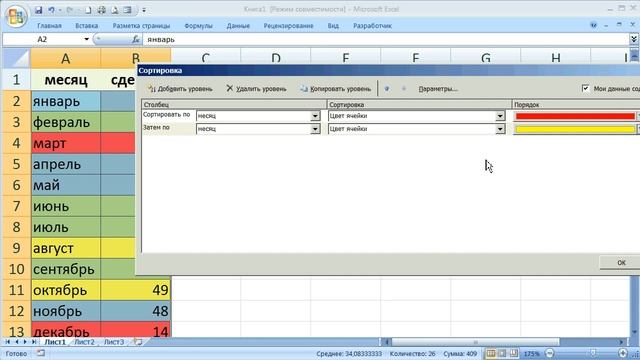Open first row 'Цвет ячейки' dropdown
The width and height of the screenshot is (640, 360).
pos(500,116)
